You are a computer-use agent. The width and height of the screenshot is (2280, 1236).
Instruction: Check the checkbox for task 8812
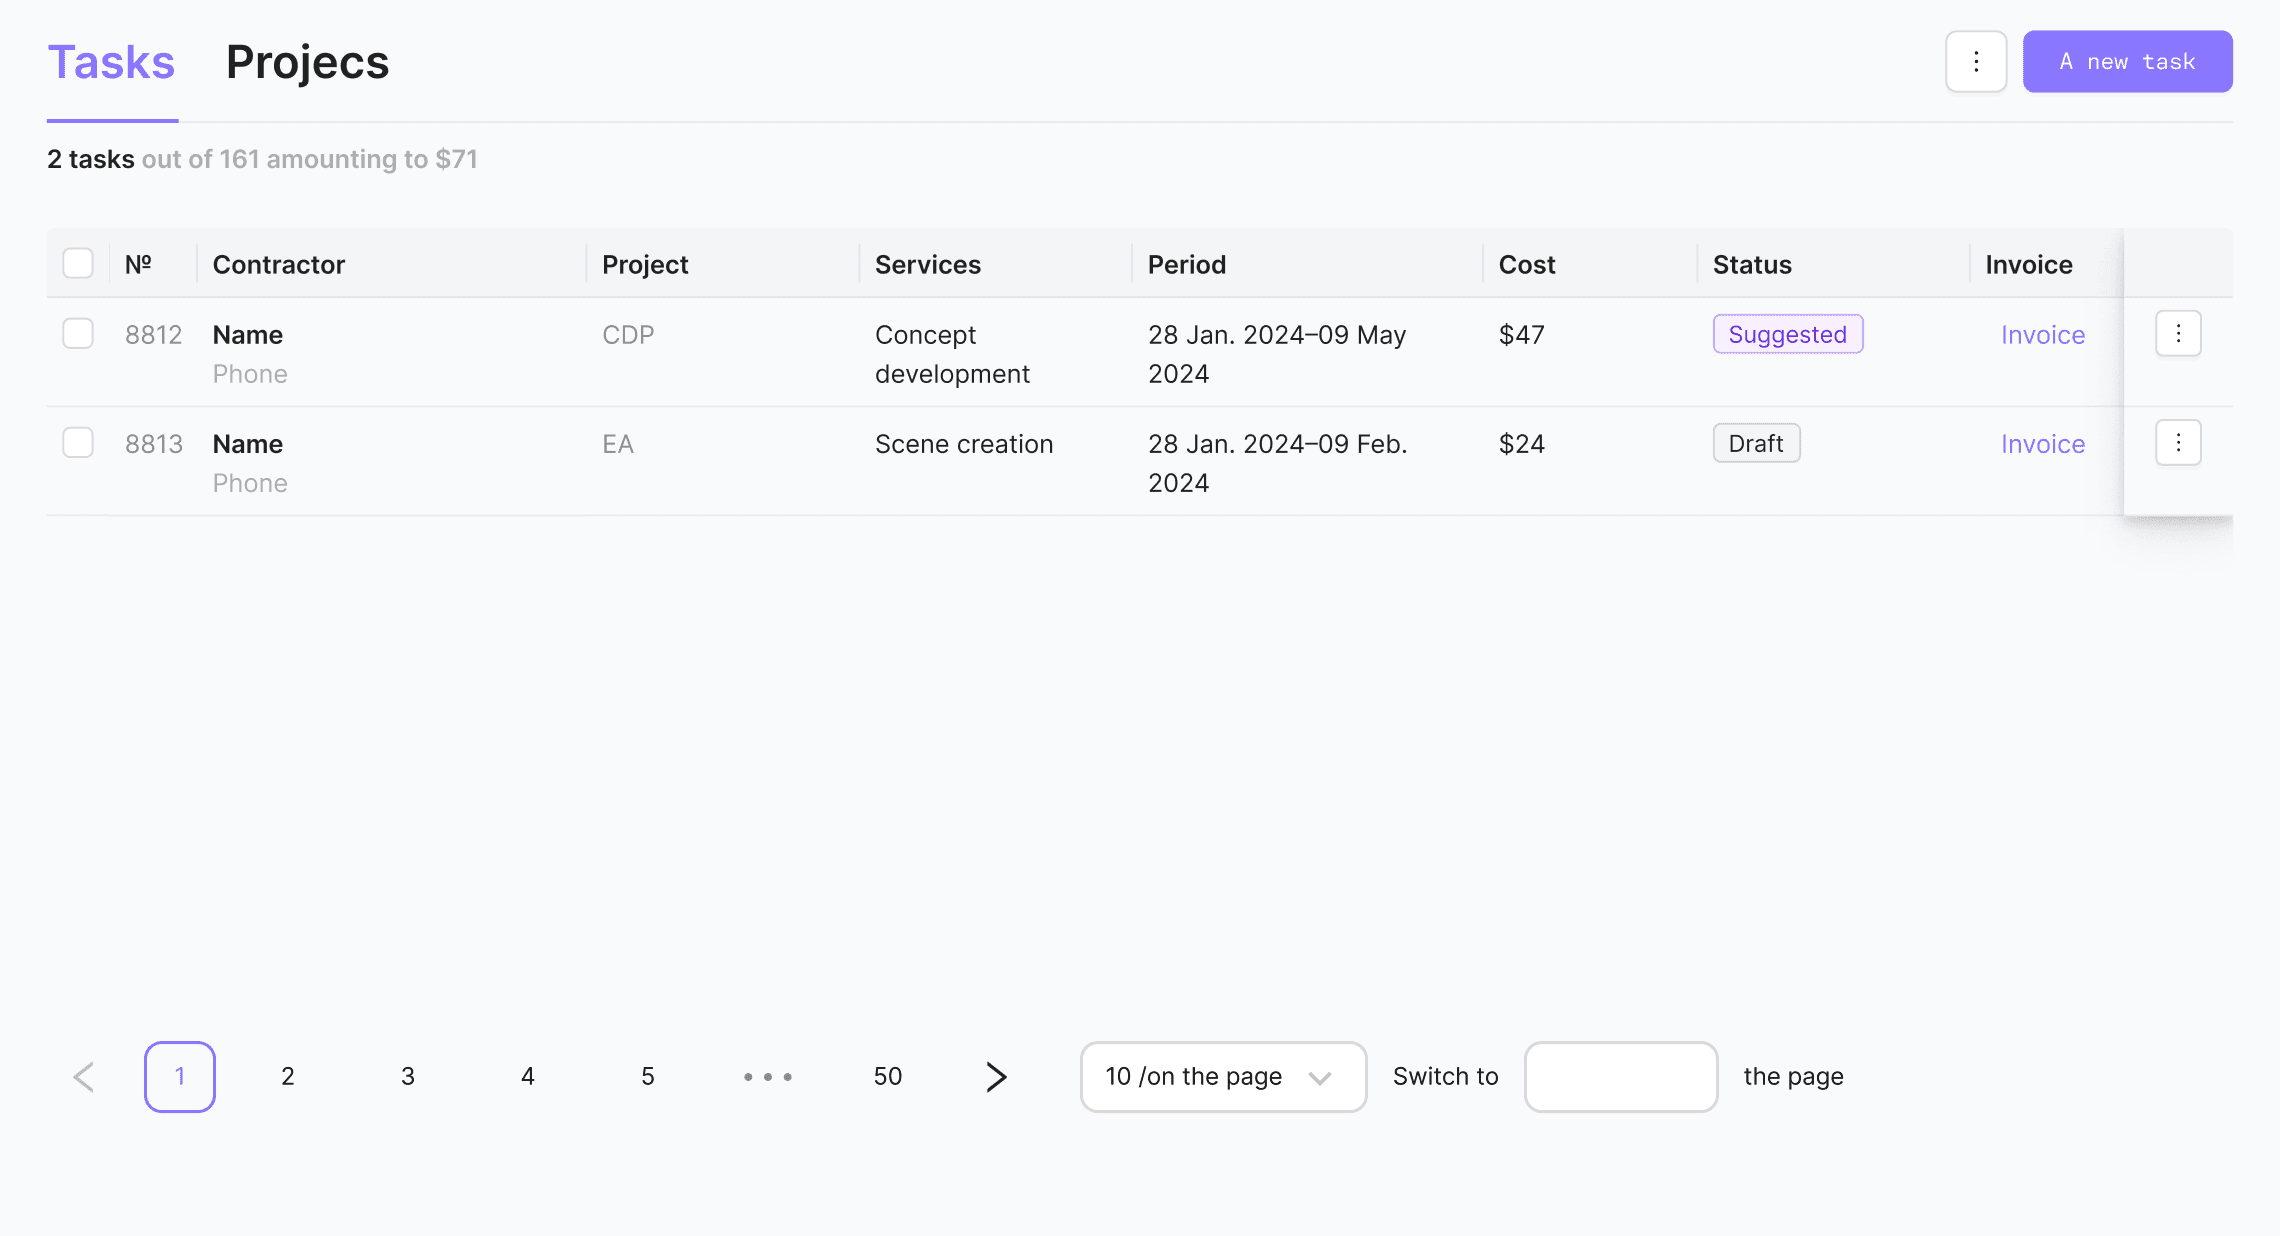78,334
